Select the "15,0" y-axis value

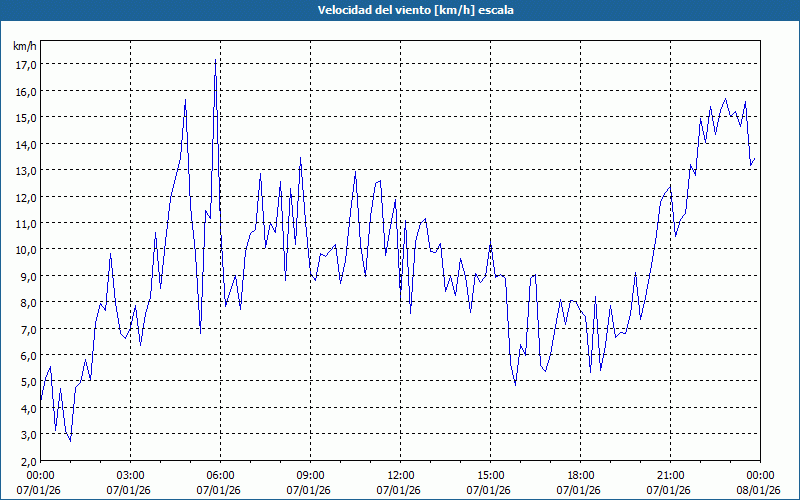[x=26, y=118]
